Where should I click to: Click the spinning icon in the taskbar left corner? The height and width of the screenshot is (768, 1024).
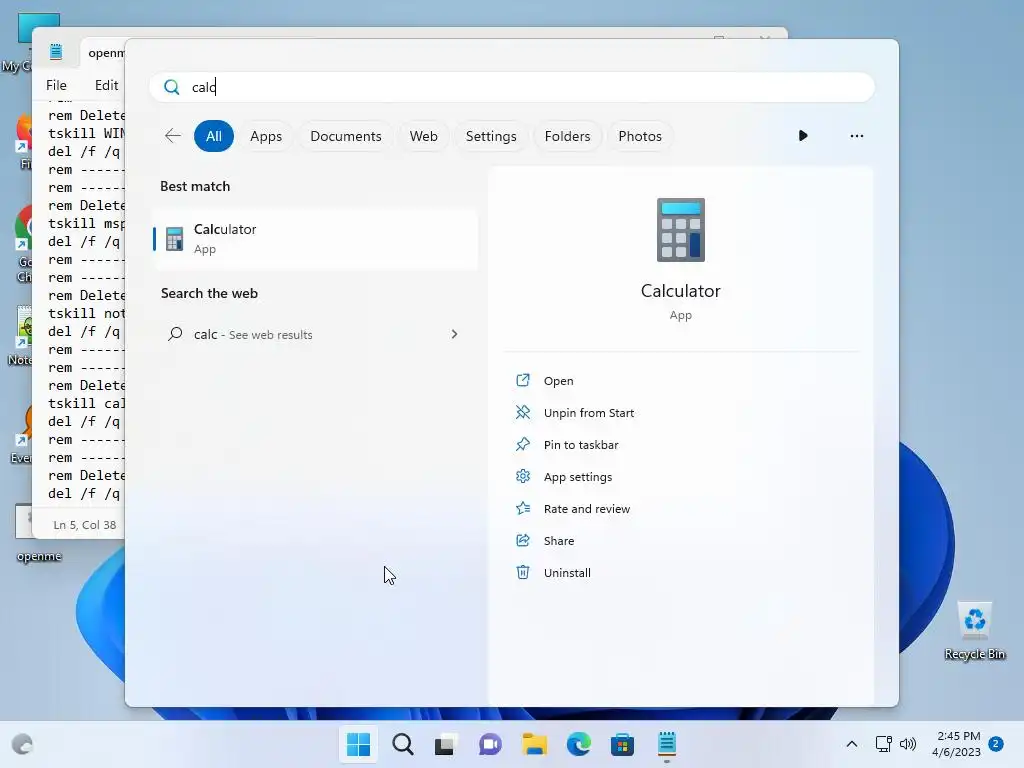click(22, 744)
